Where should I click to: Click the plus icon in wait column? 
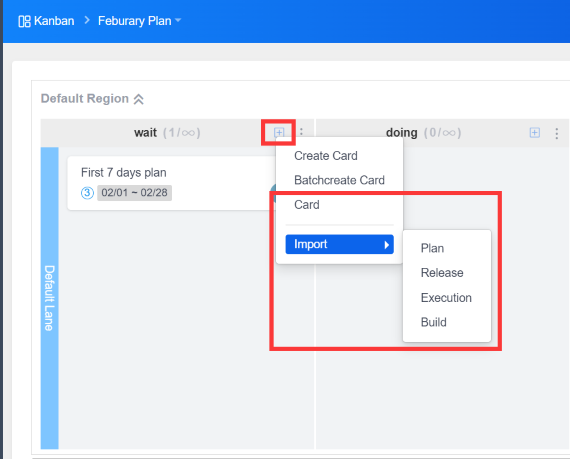pos(279,132)
